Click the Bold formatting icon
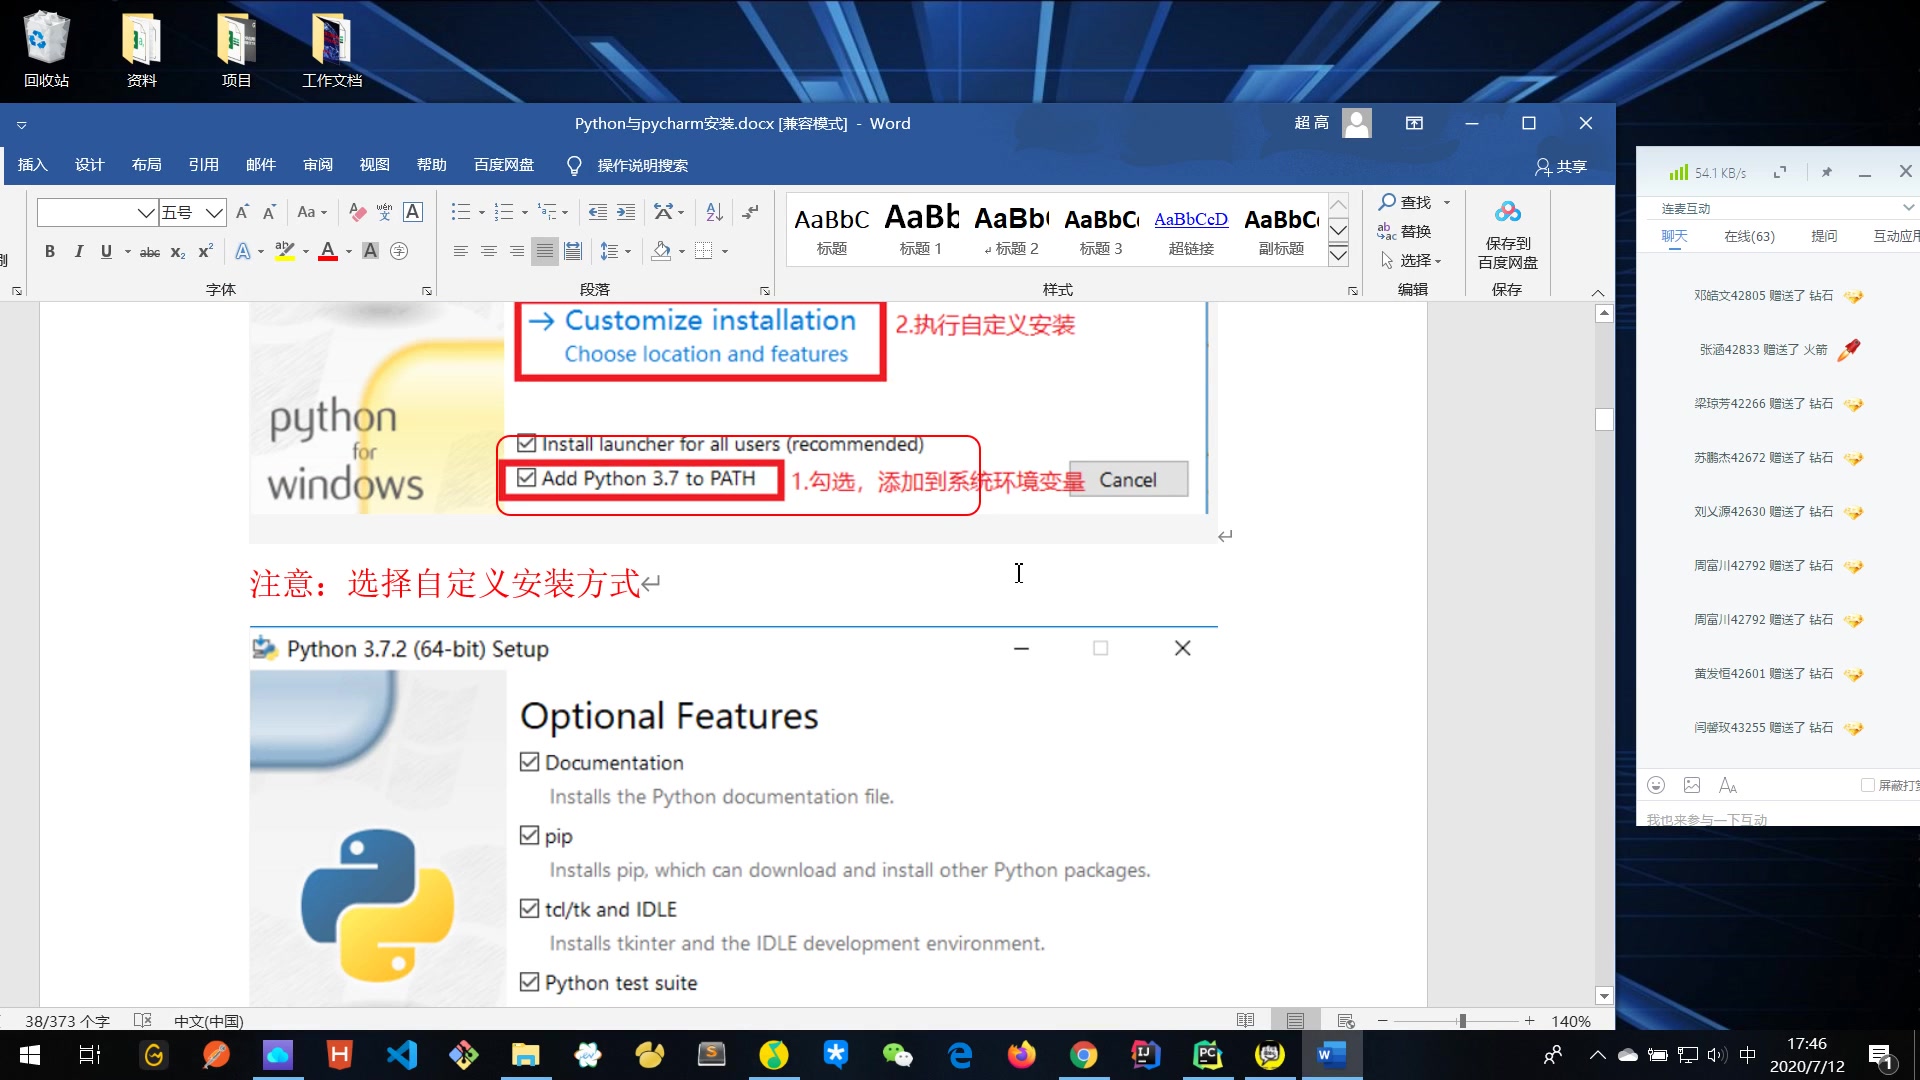 coord(47,251)
